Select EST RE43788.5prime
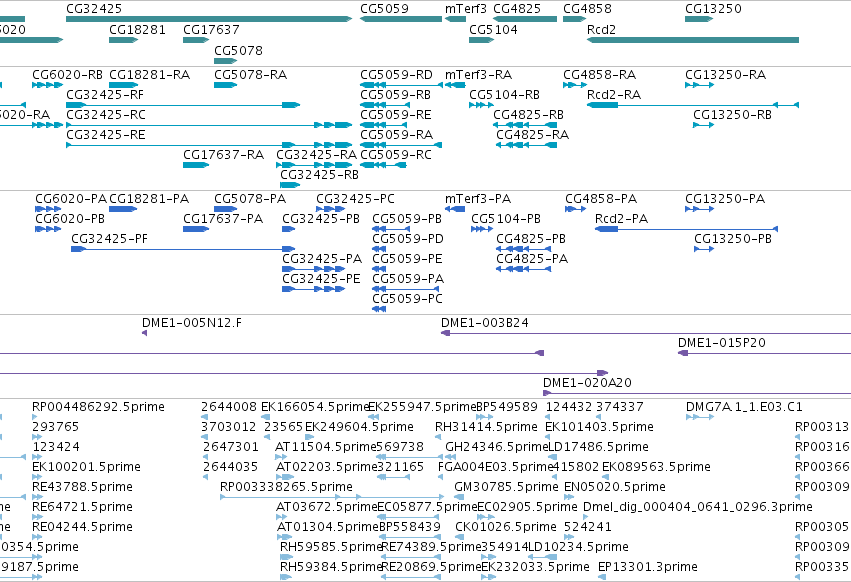The image size is (851, 582). pyautogui.click(x=37, y=496)
